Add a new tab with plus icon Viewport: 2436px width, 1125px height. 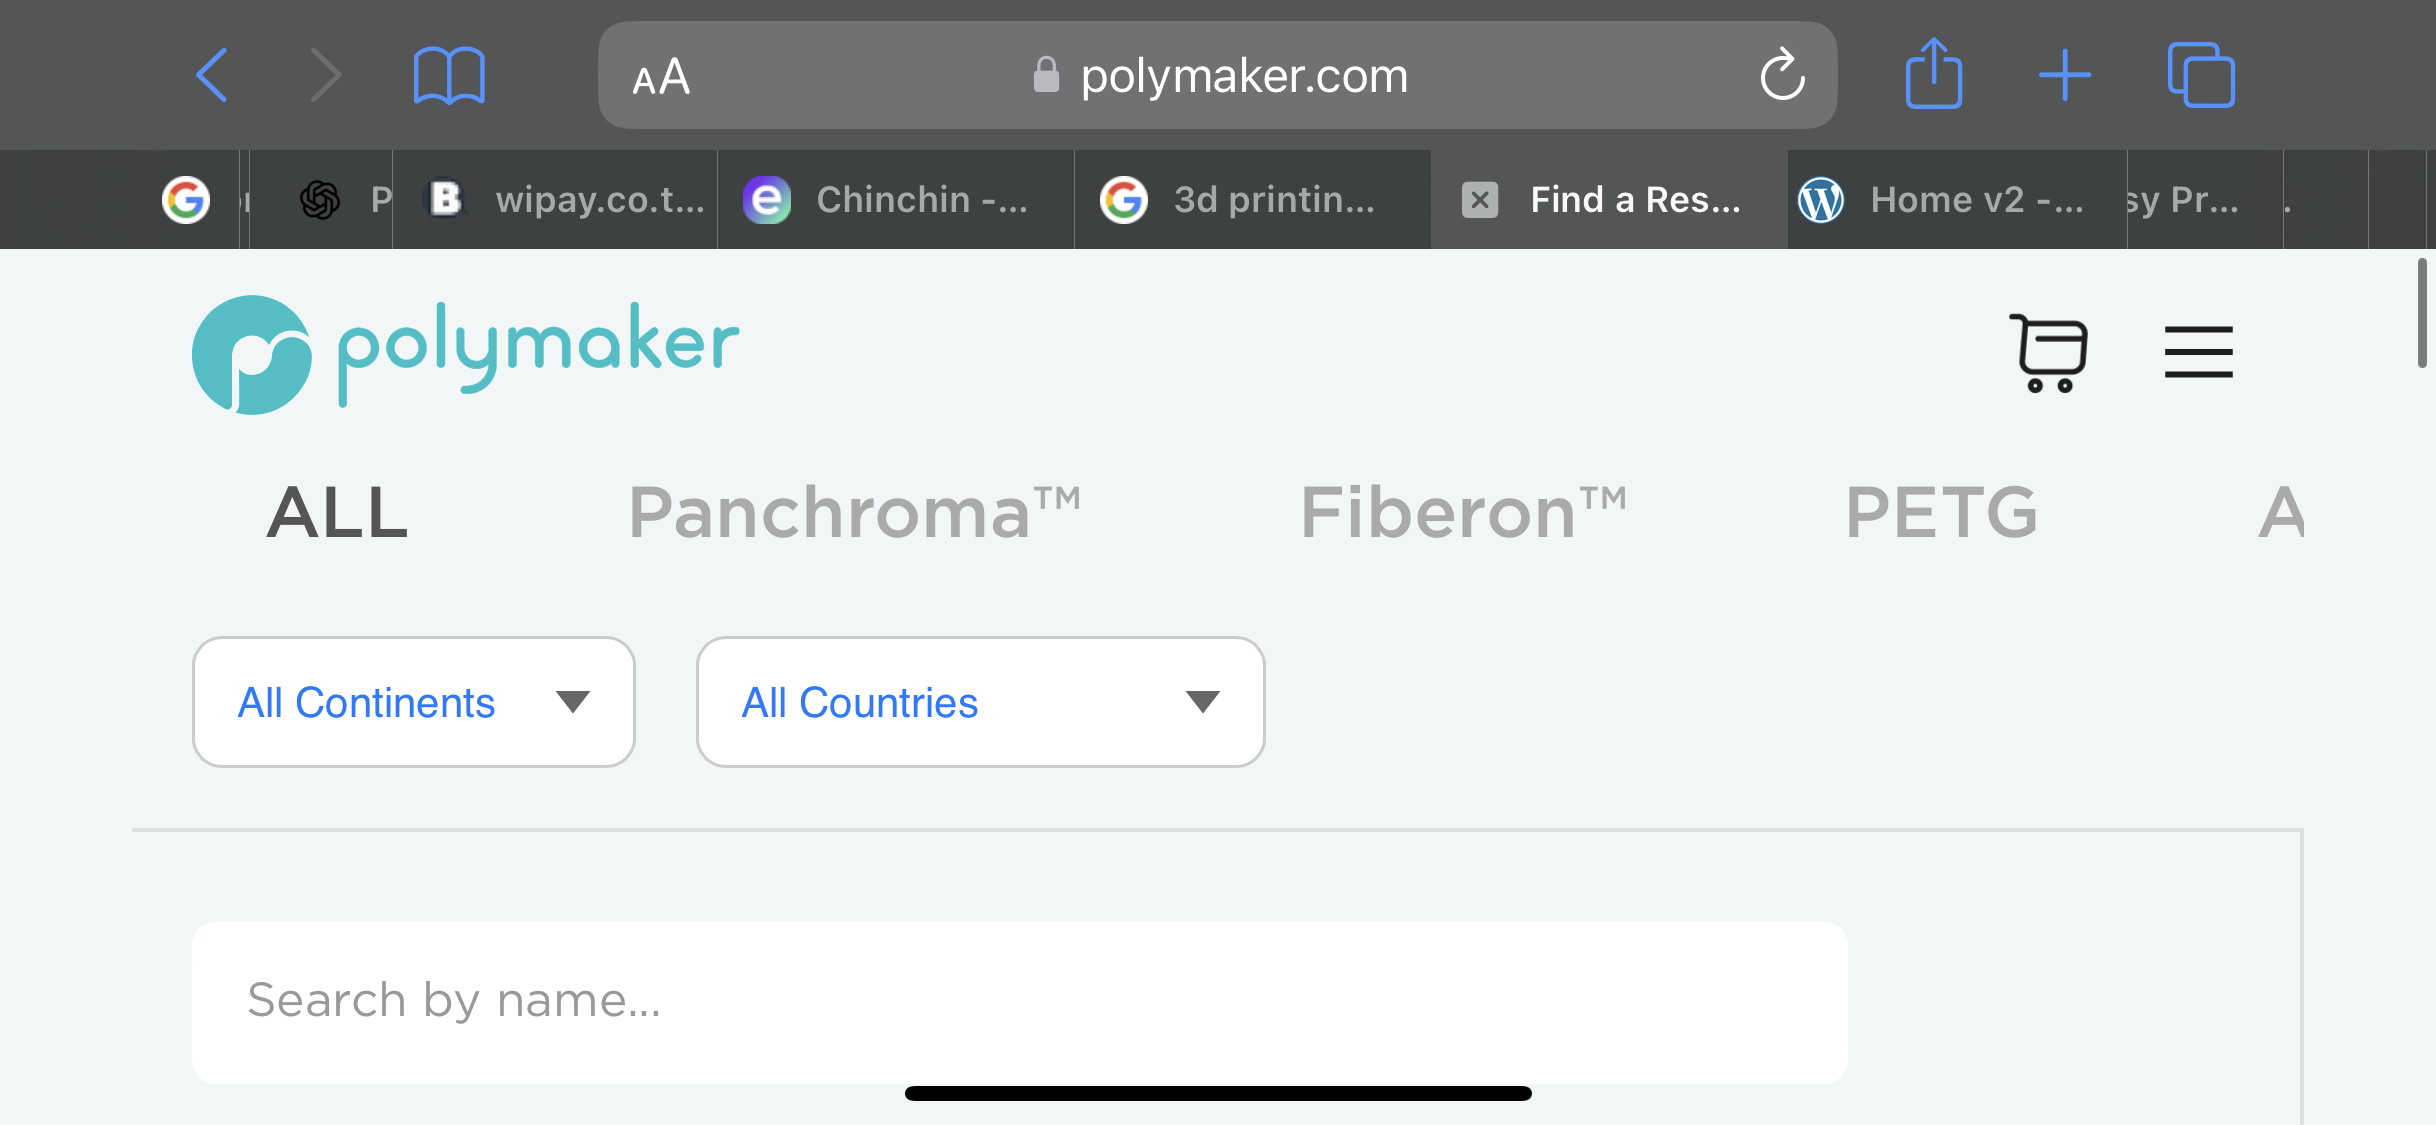(x=2065, y=75)
